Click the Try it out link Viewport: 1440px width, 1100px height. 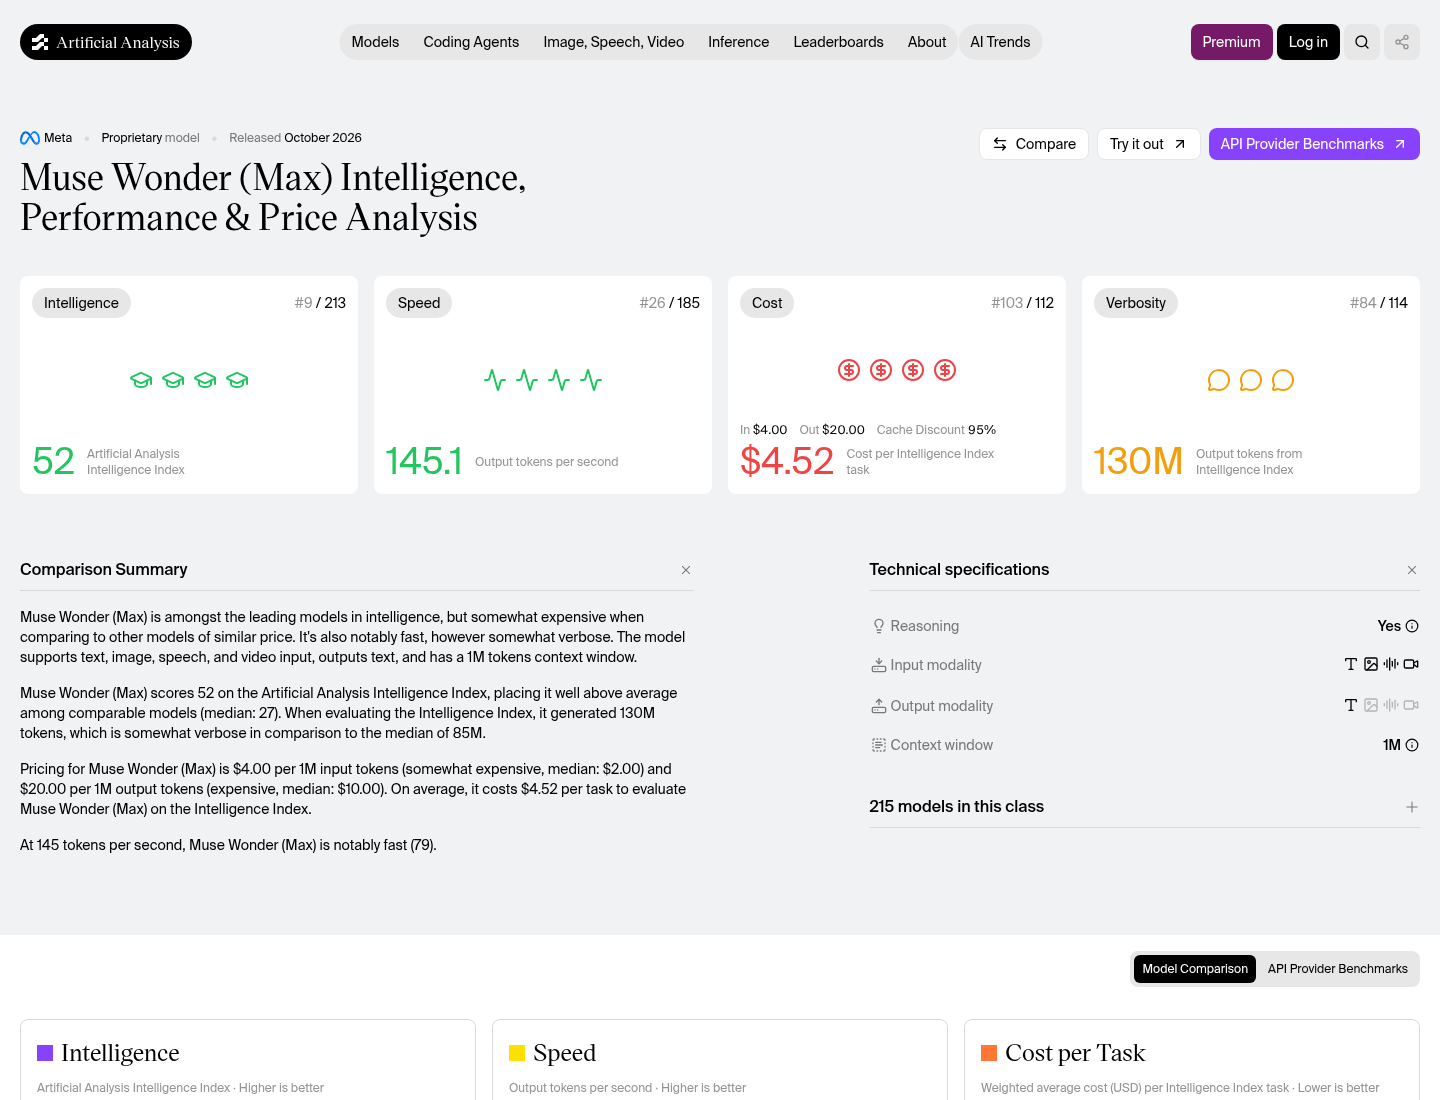(x=1148, y=144)
